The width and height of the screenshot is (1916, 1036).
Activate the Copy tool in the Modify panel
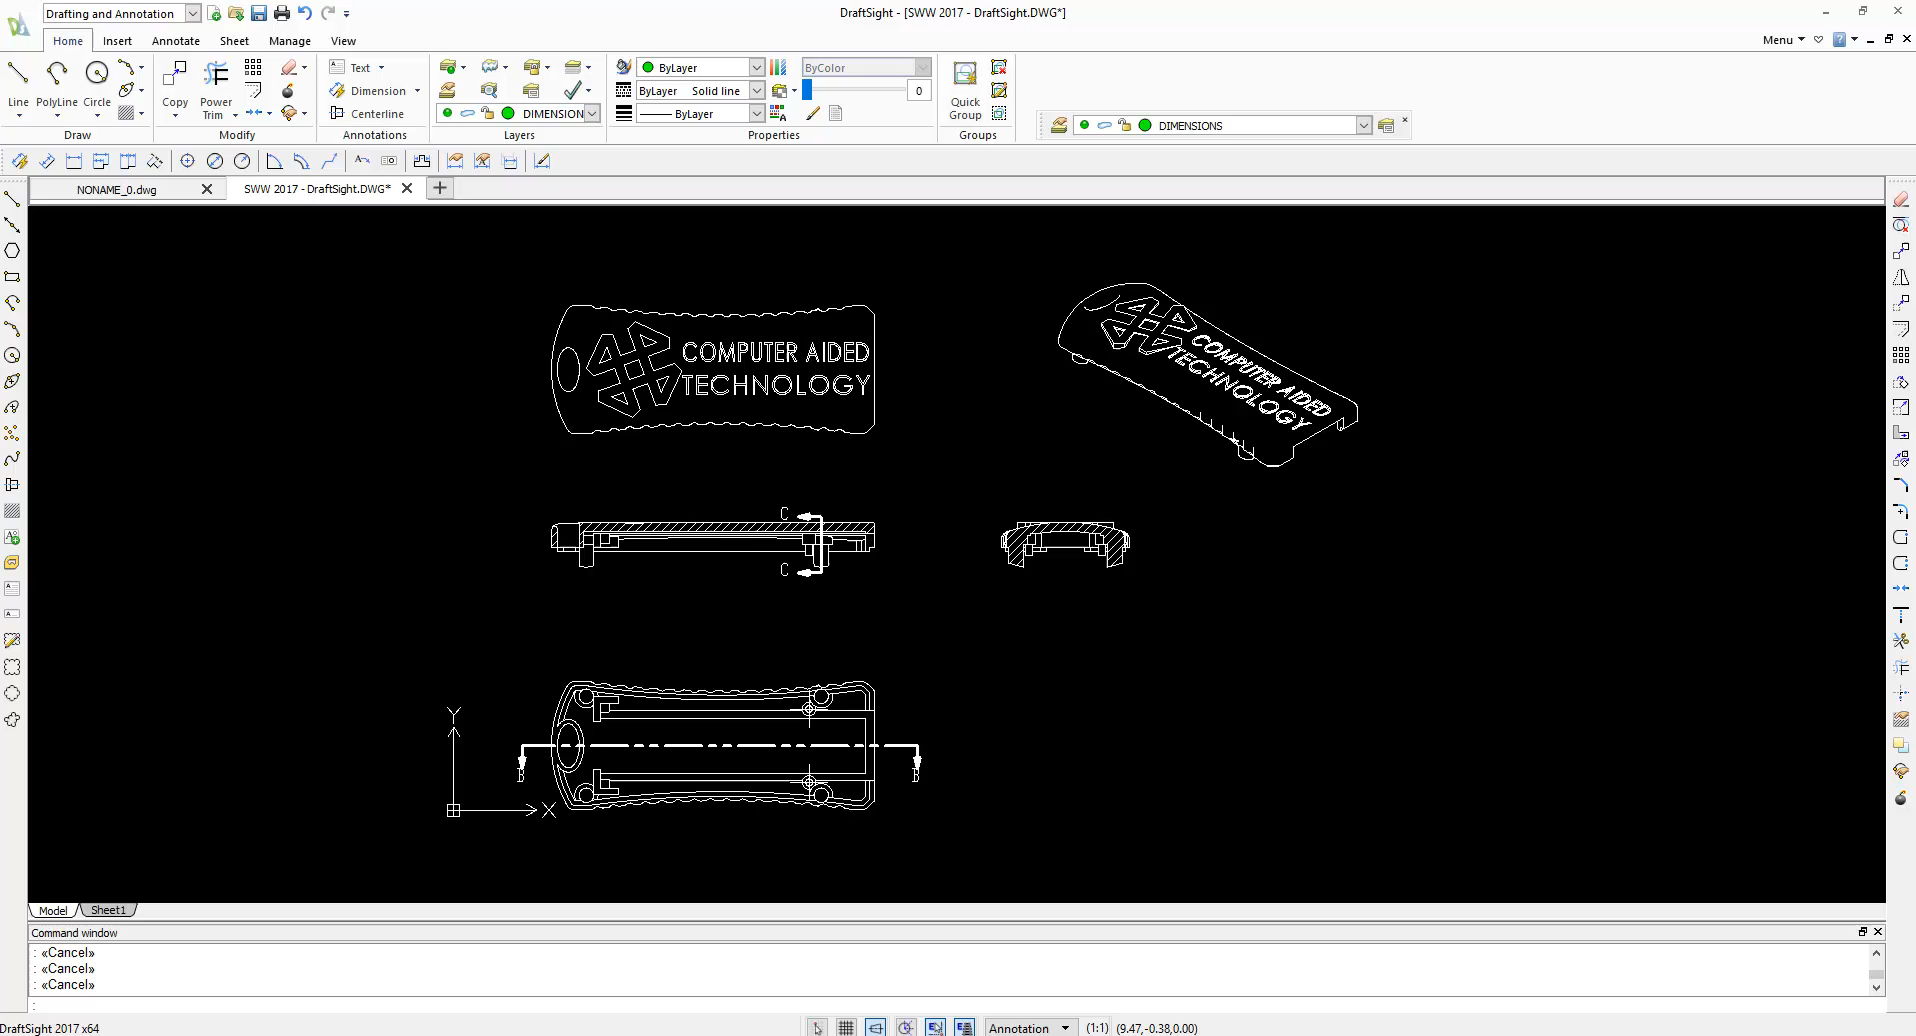click(x=175, y=85)
